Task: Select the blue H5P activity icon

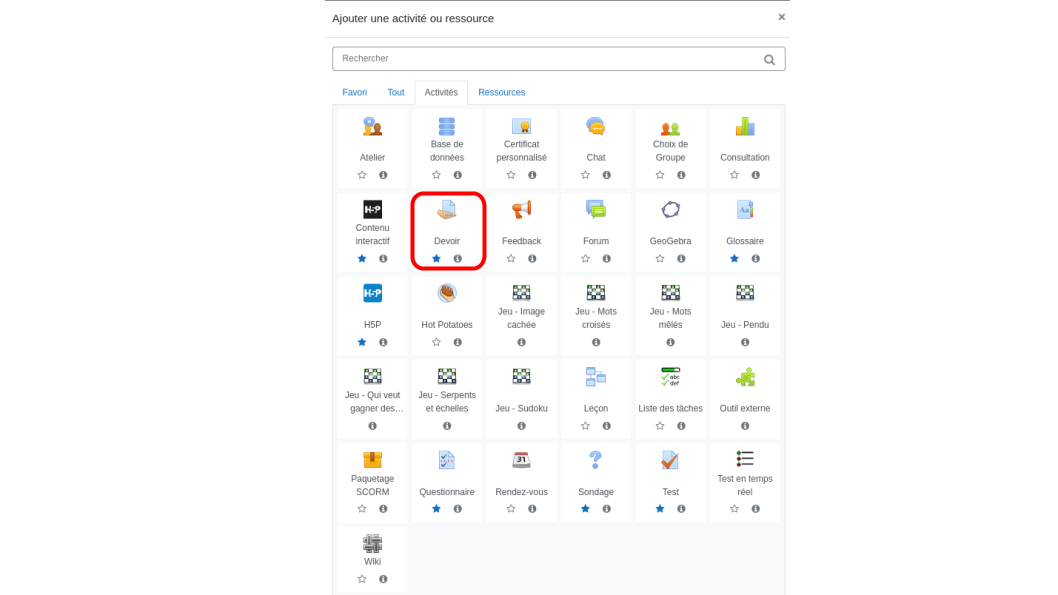Action: pos(372,293)
